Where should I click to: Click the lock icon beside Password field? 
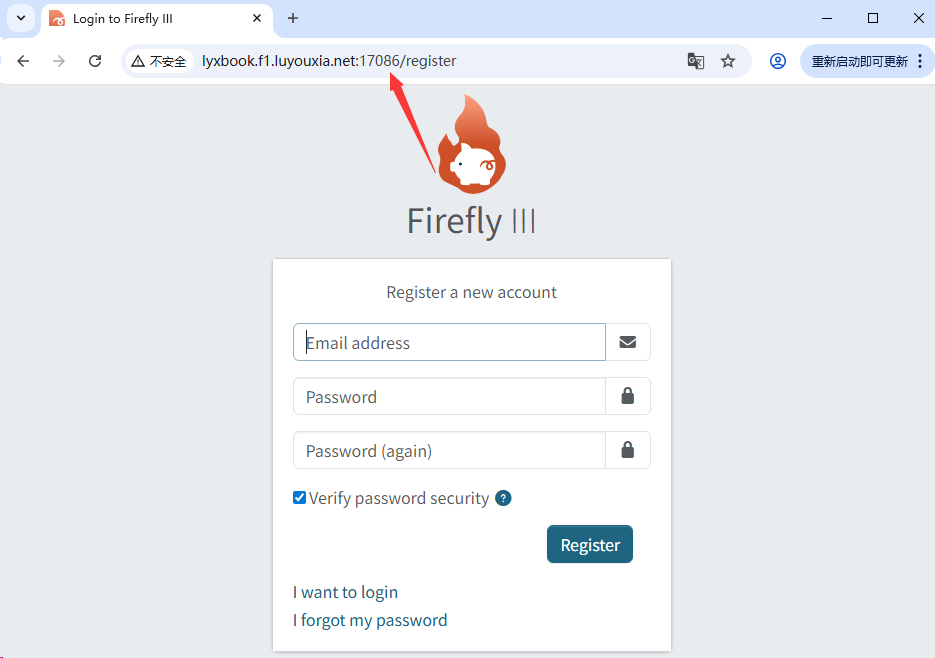[627, 396]
